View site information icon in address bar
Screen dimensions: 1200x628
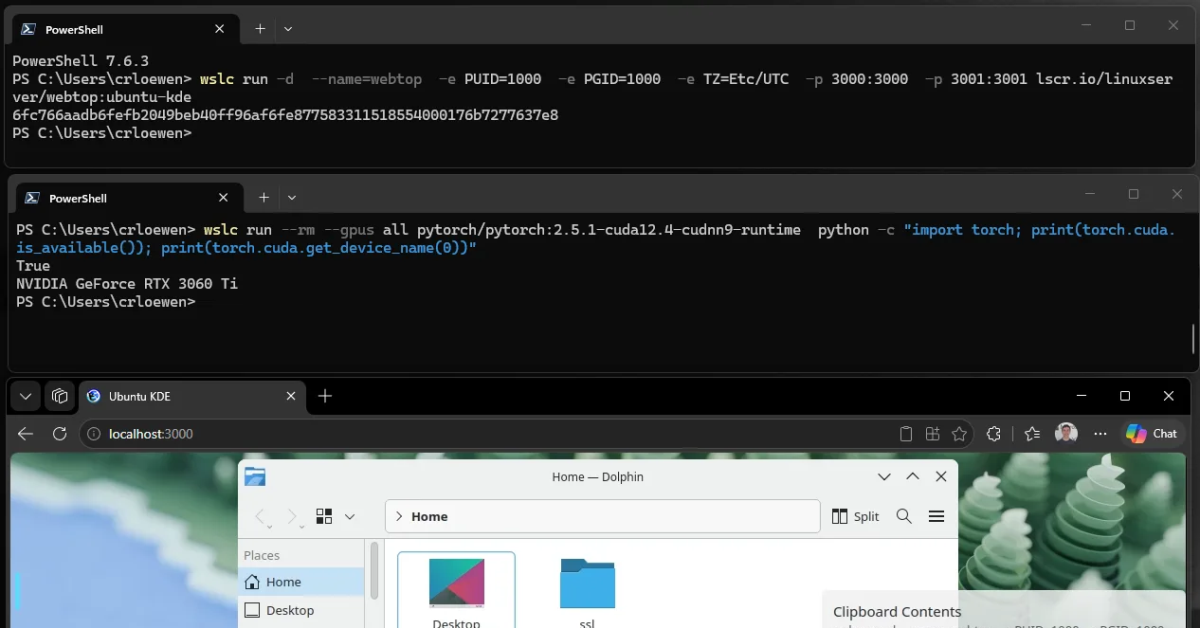click(x=94, y=434)
